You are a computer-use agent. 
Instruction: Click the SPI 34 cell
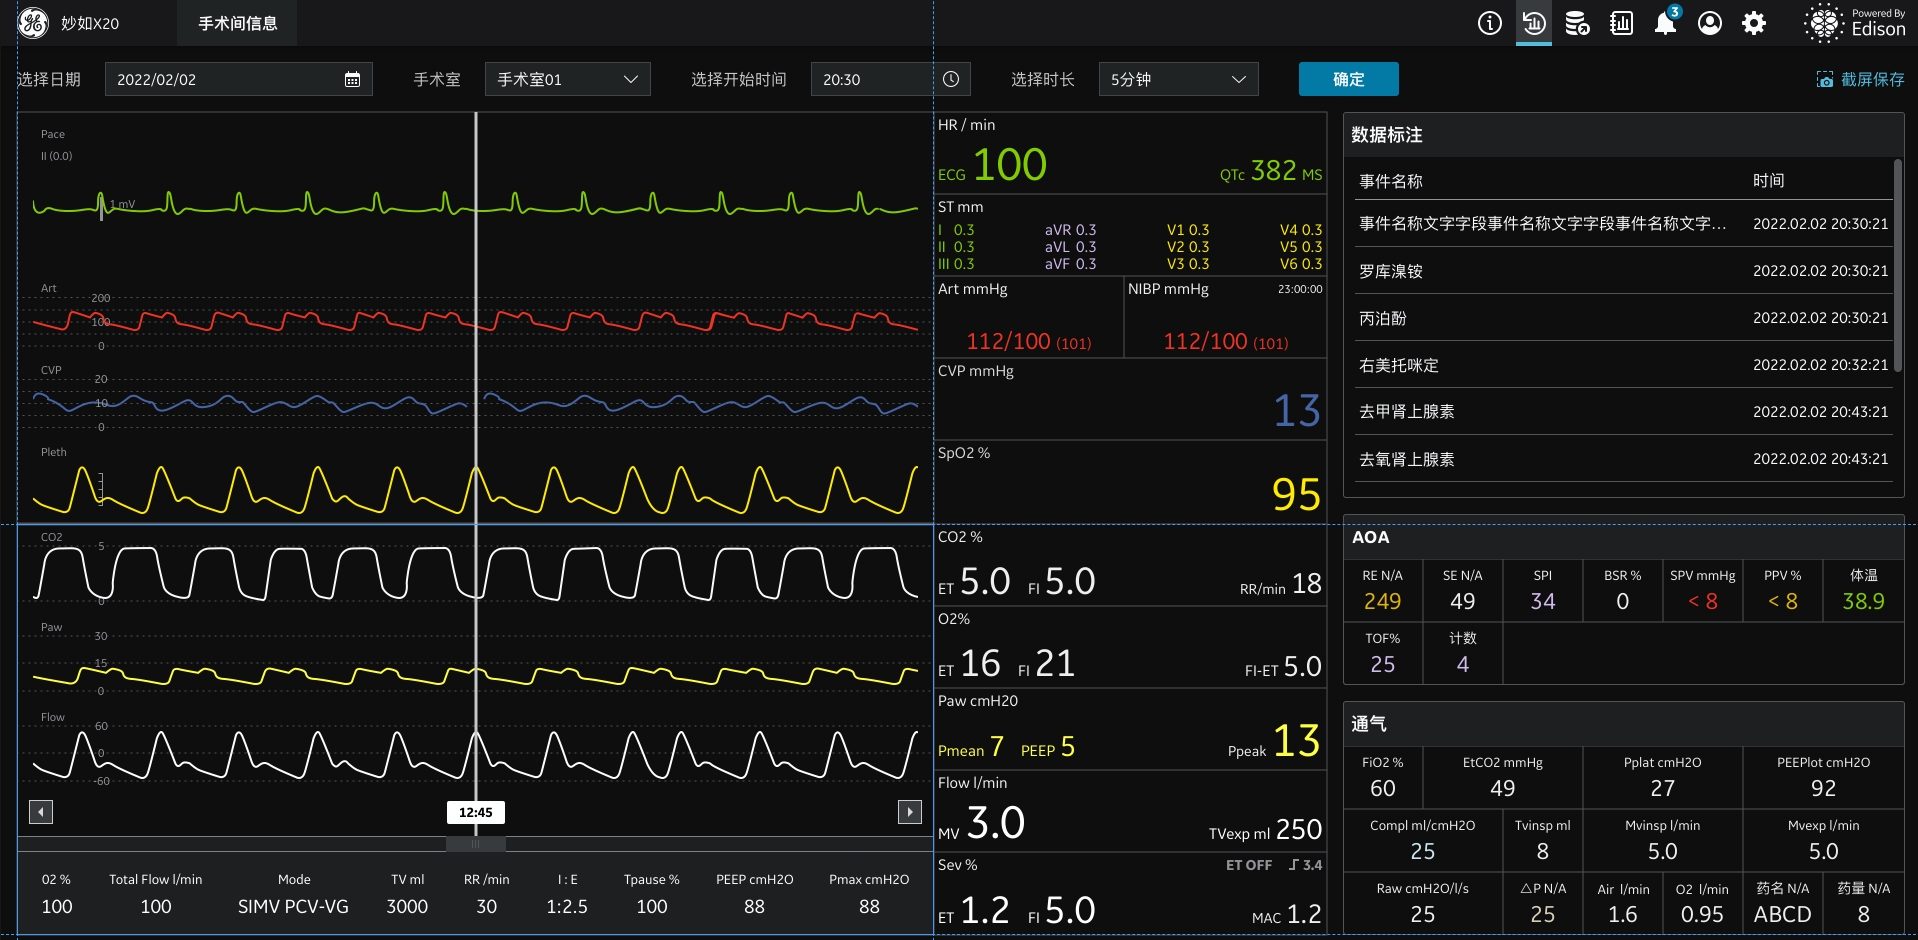(1543, 590)
